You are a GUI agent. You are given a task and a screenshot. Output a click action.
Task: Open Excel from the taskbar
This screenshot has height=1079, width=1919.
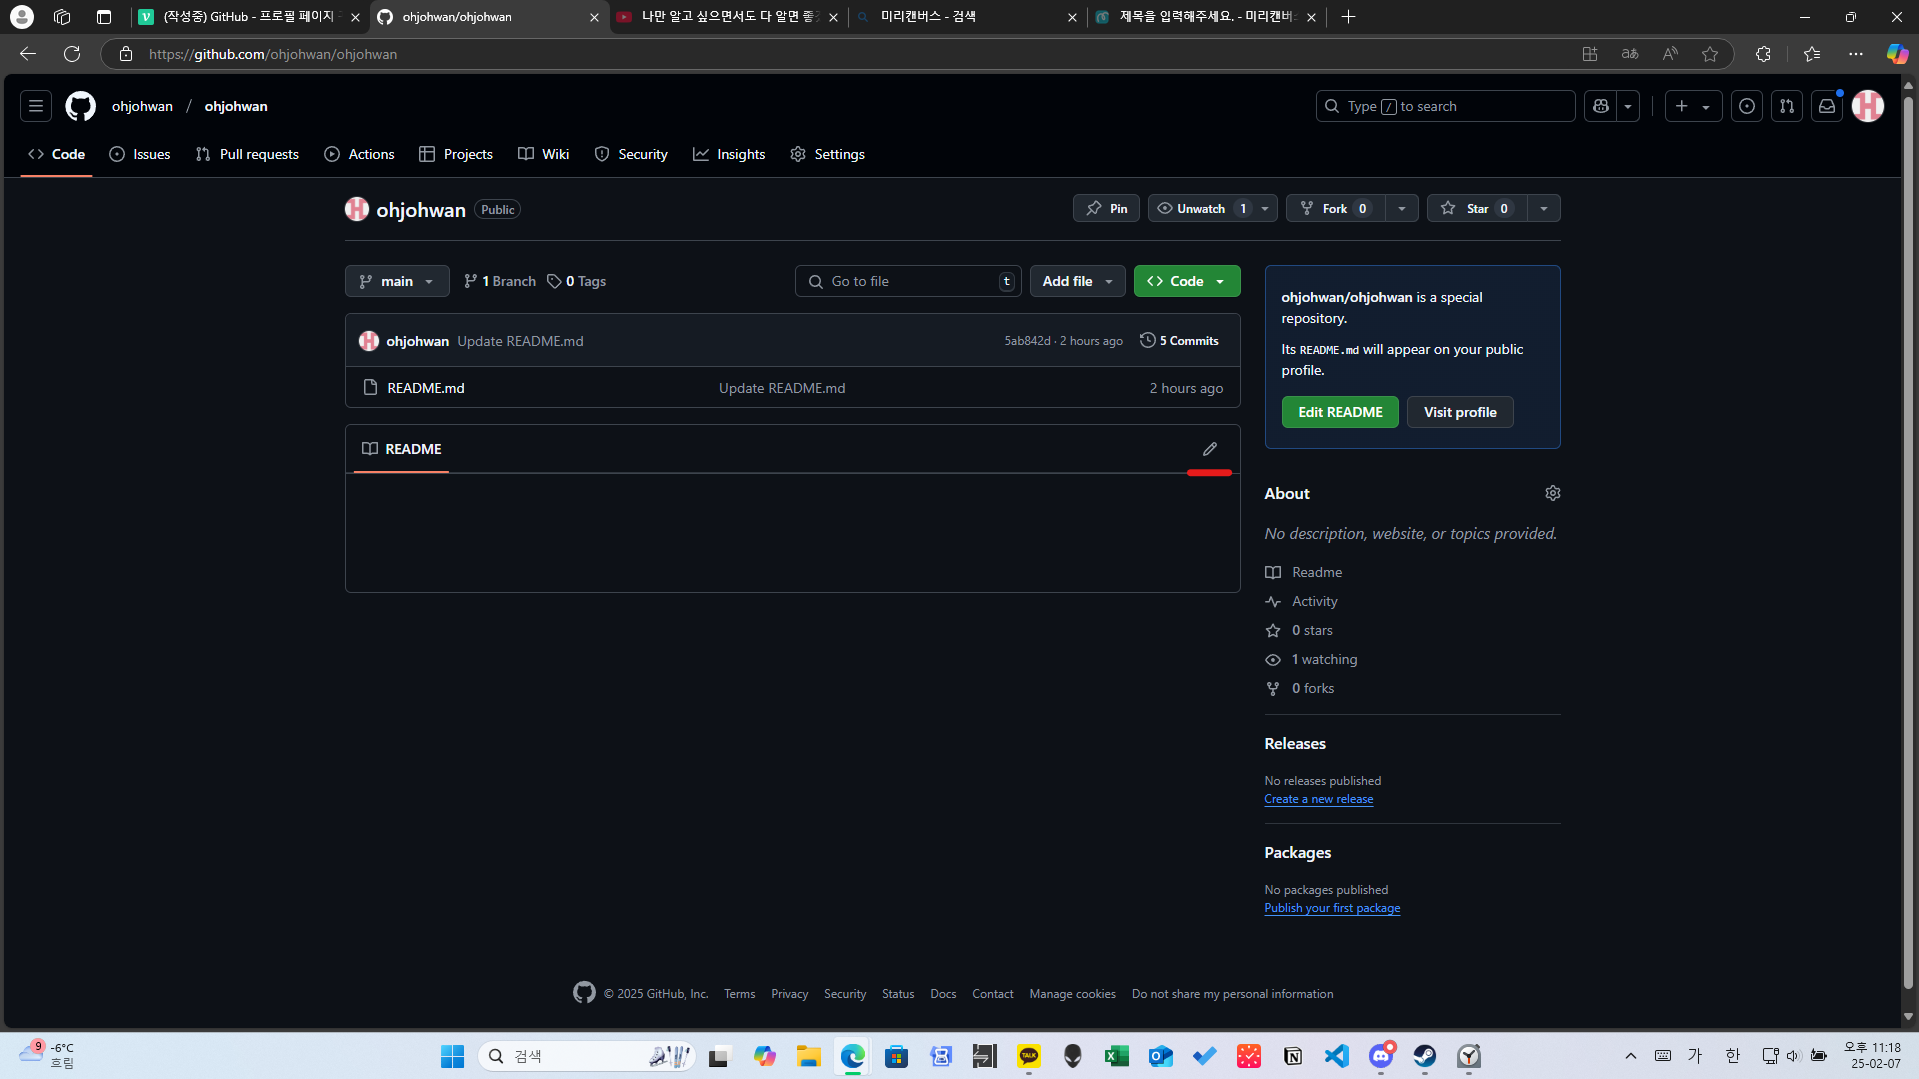(1117, 1056)
